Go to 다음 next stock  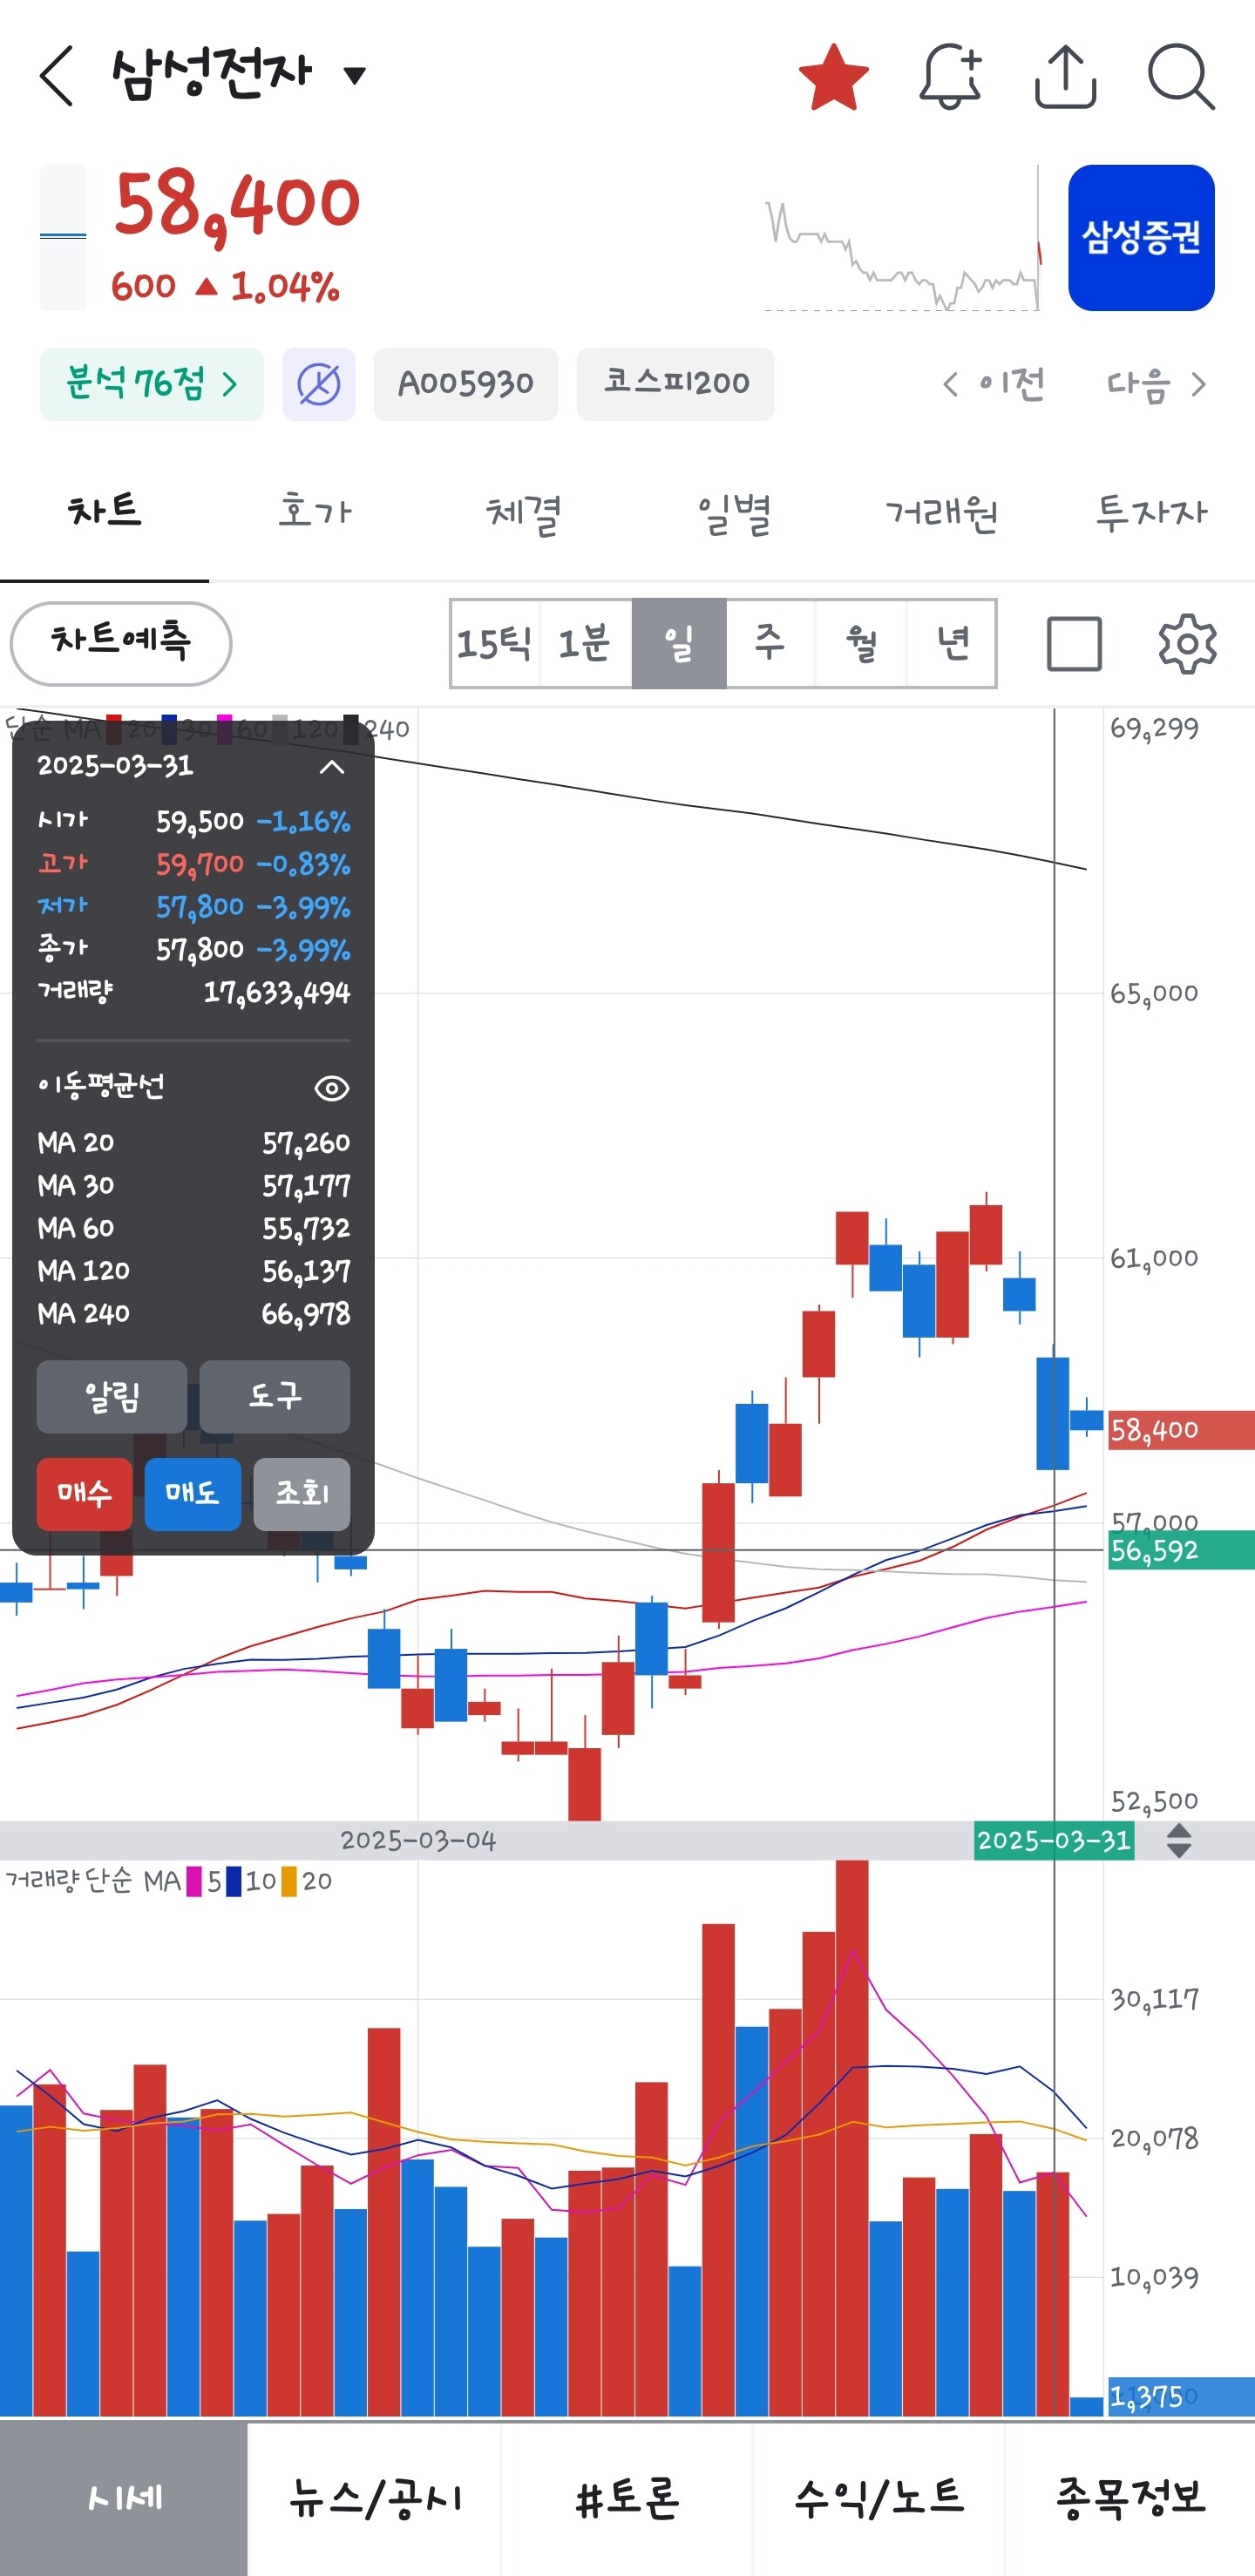(x=1156, y=384)
